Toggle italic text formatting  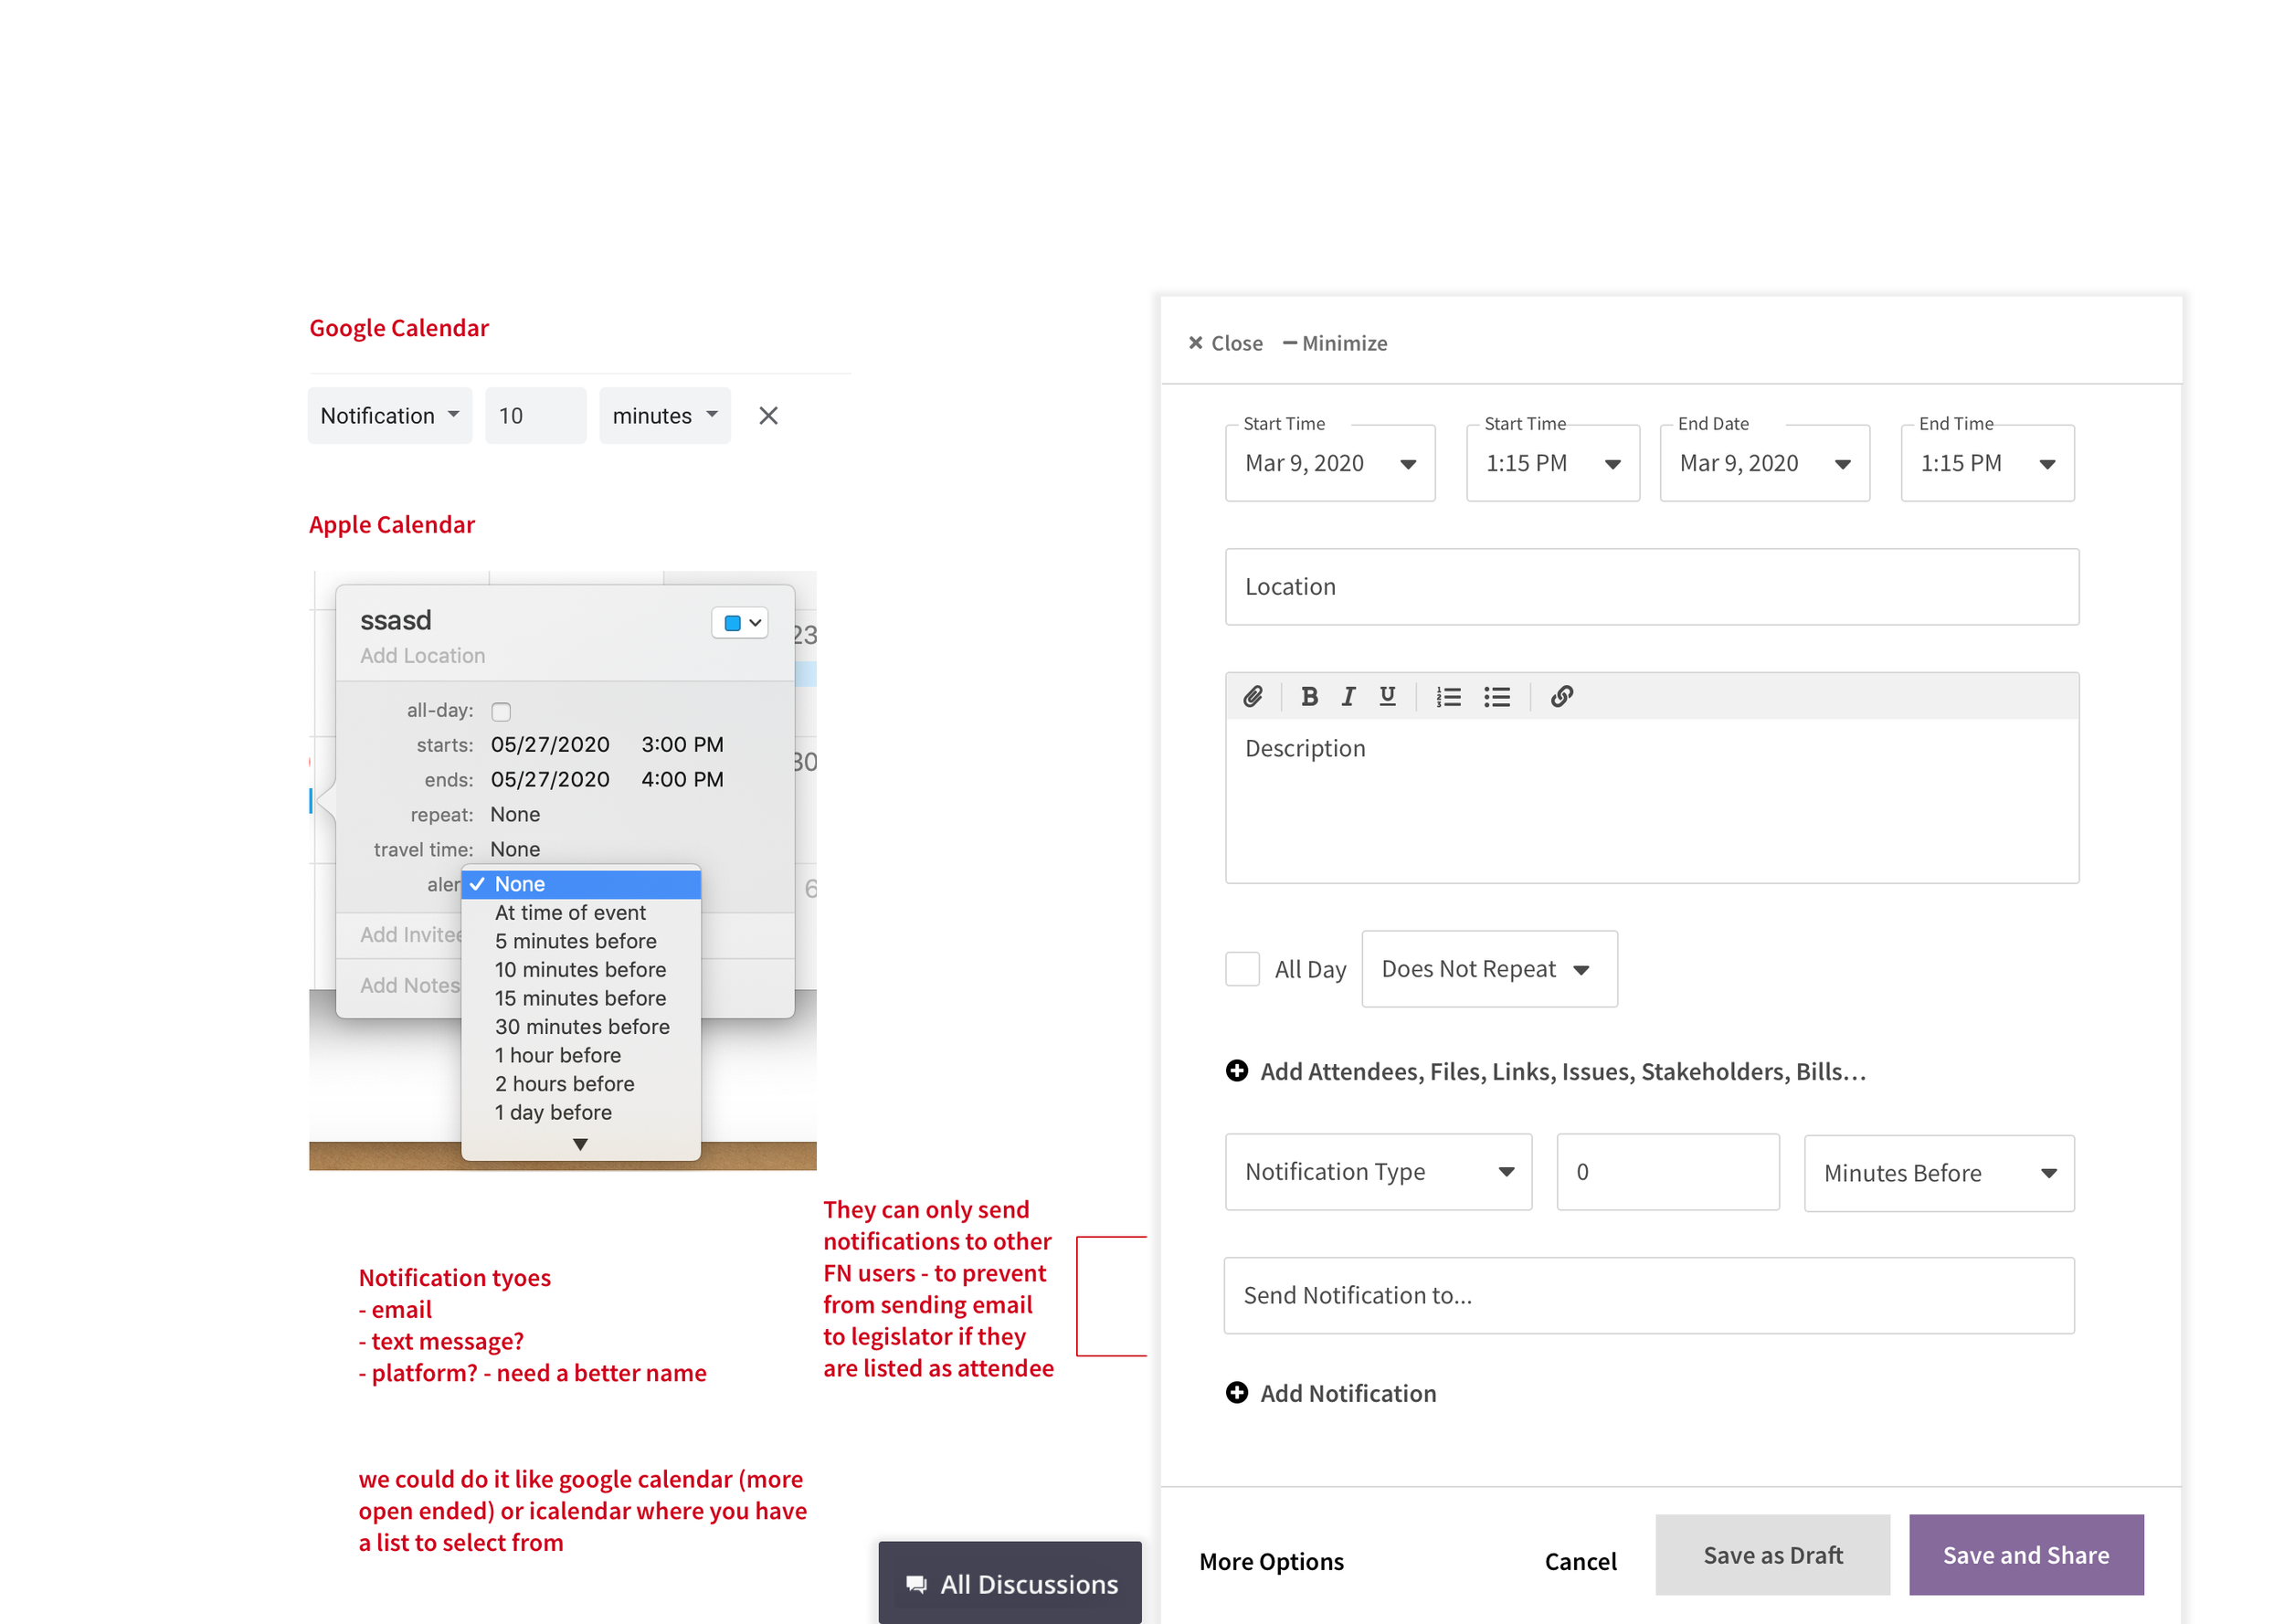1348,696
